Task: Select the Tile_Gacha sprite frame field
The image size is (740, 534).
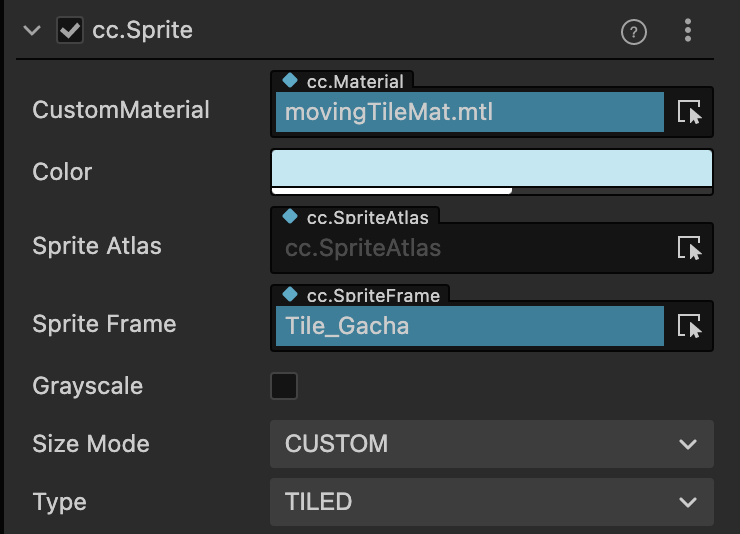Action: (469, 326)
